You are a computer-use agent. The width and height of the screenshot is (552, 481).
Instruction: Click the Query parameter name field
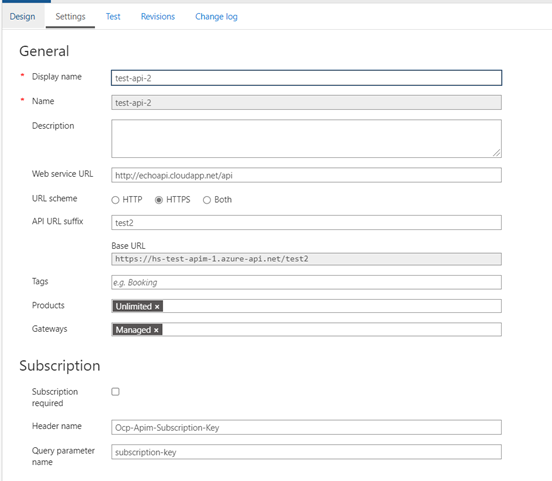(306, 452)
